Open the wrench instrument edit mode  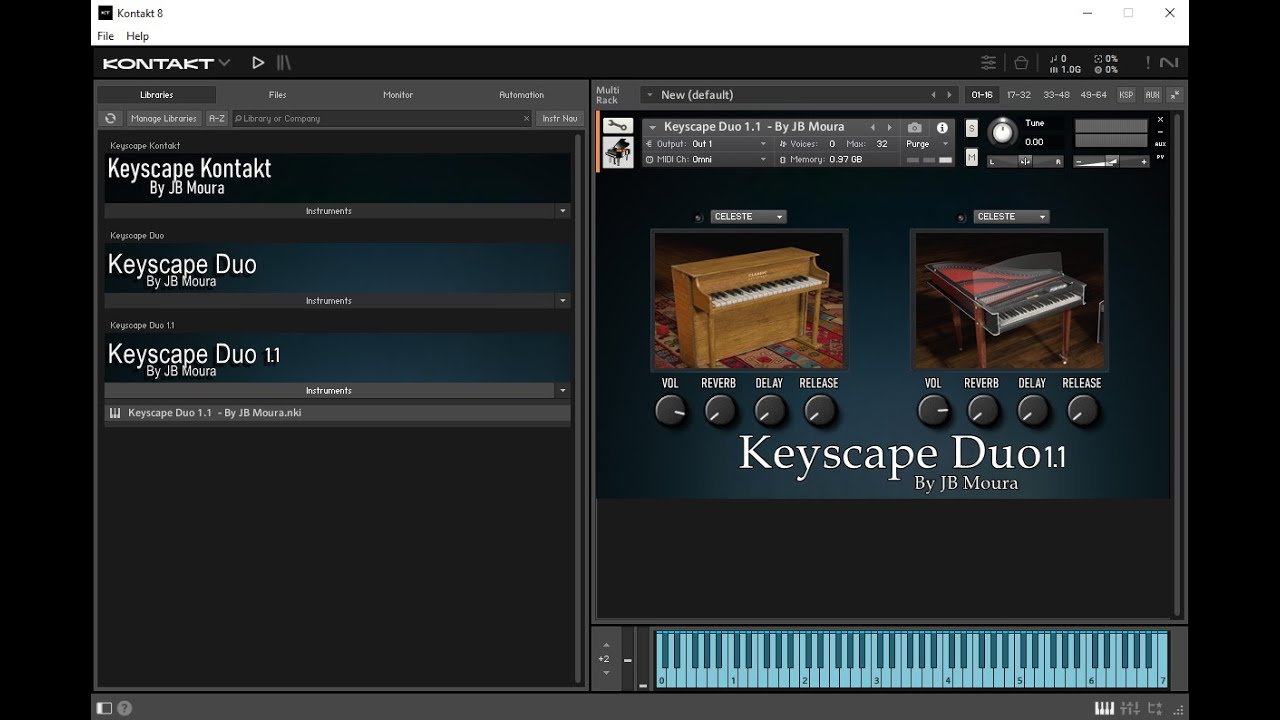[618, 126]
